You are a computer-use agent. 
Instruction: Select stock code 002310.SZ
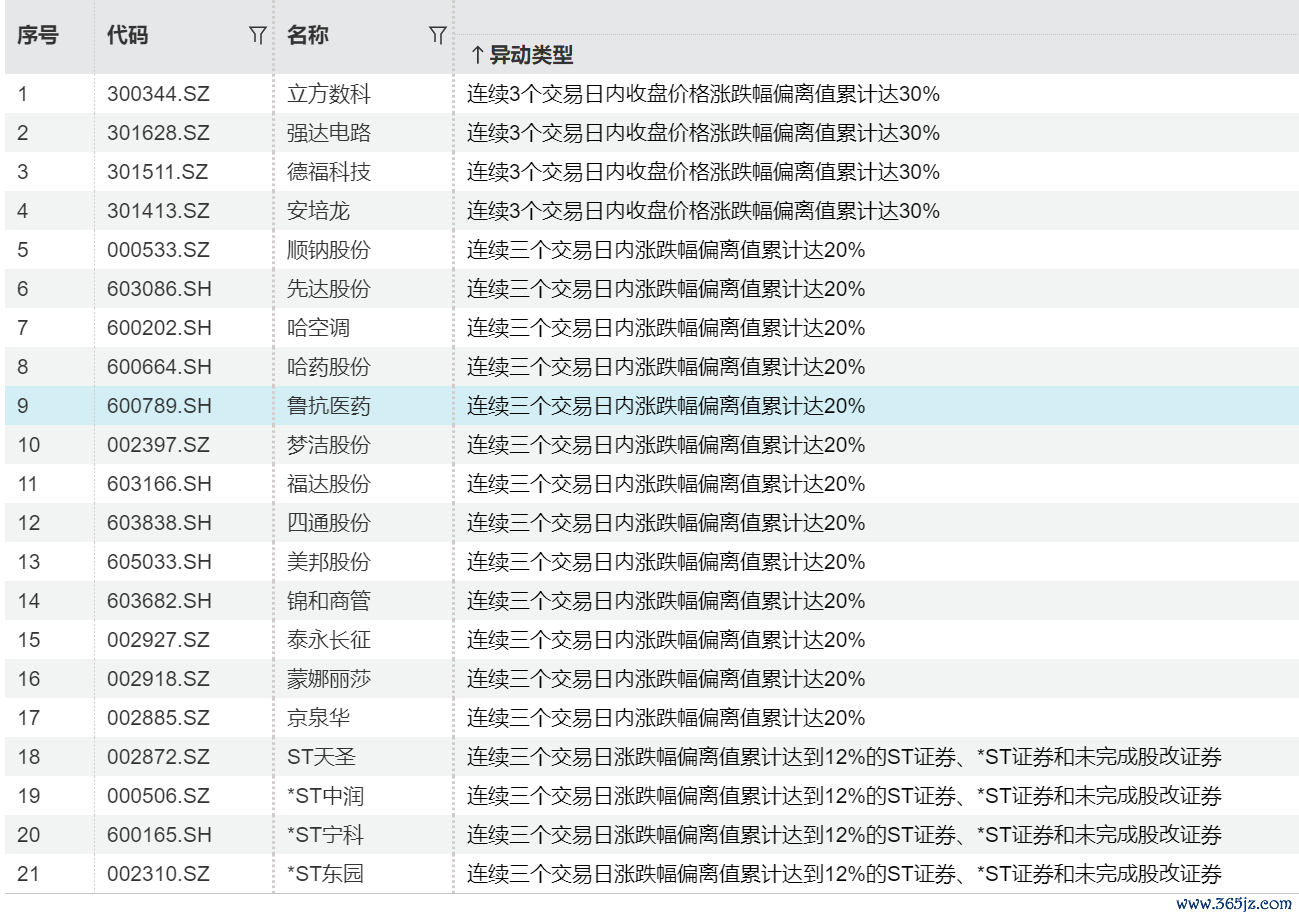click(x=158, y=874)
